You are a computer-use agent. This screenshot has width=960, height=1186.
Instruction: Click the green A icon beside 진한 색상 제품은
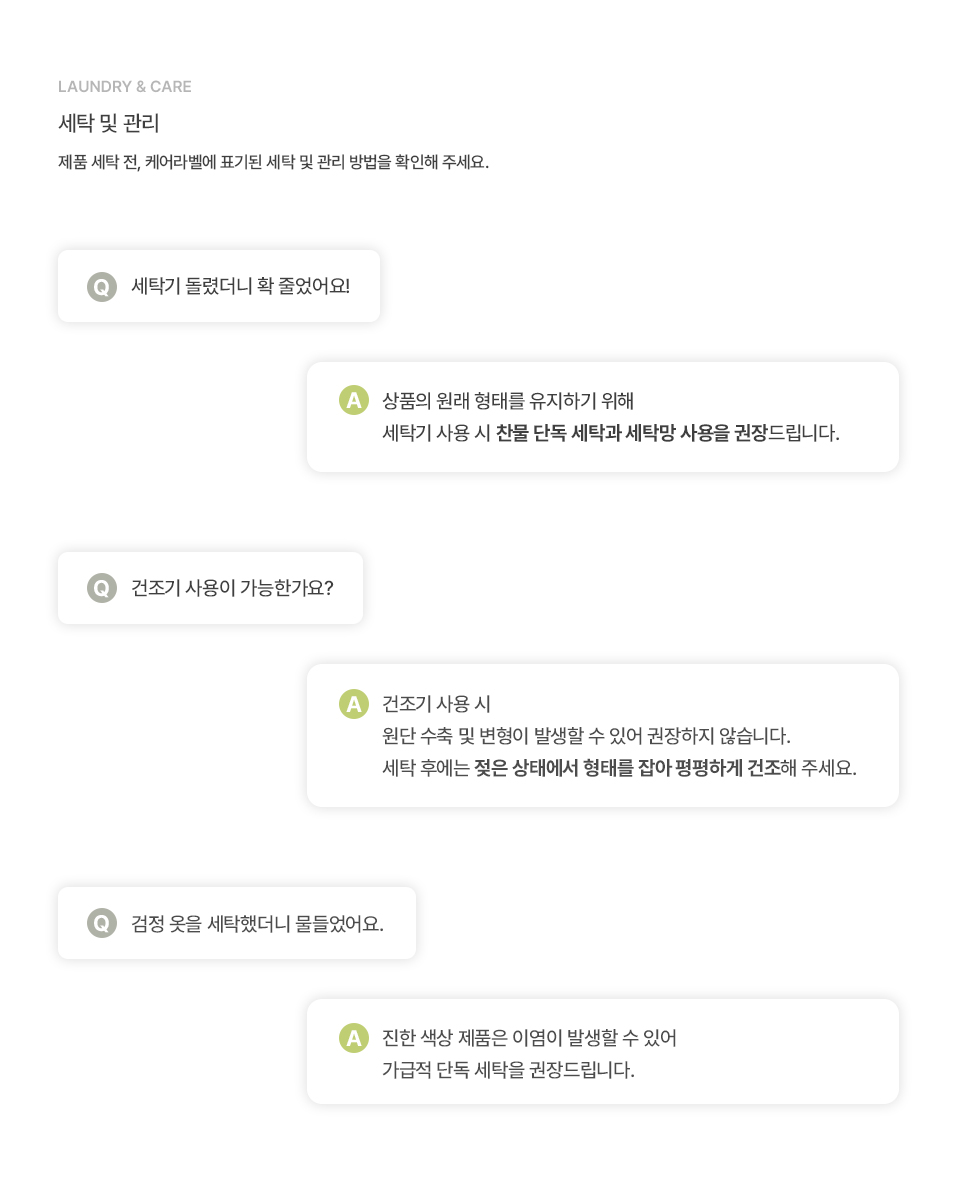[353, 1038]
